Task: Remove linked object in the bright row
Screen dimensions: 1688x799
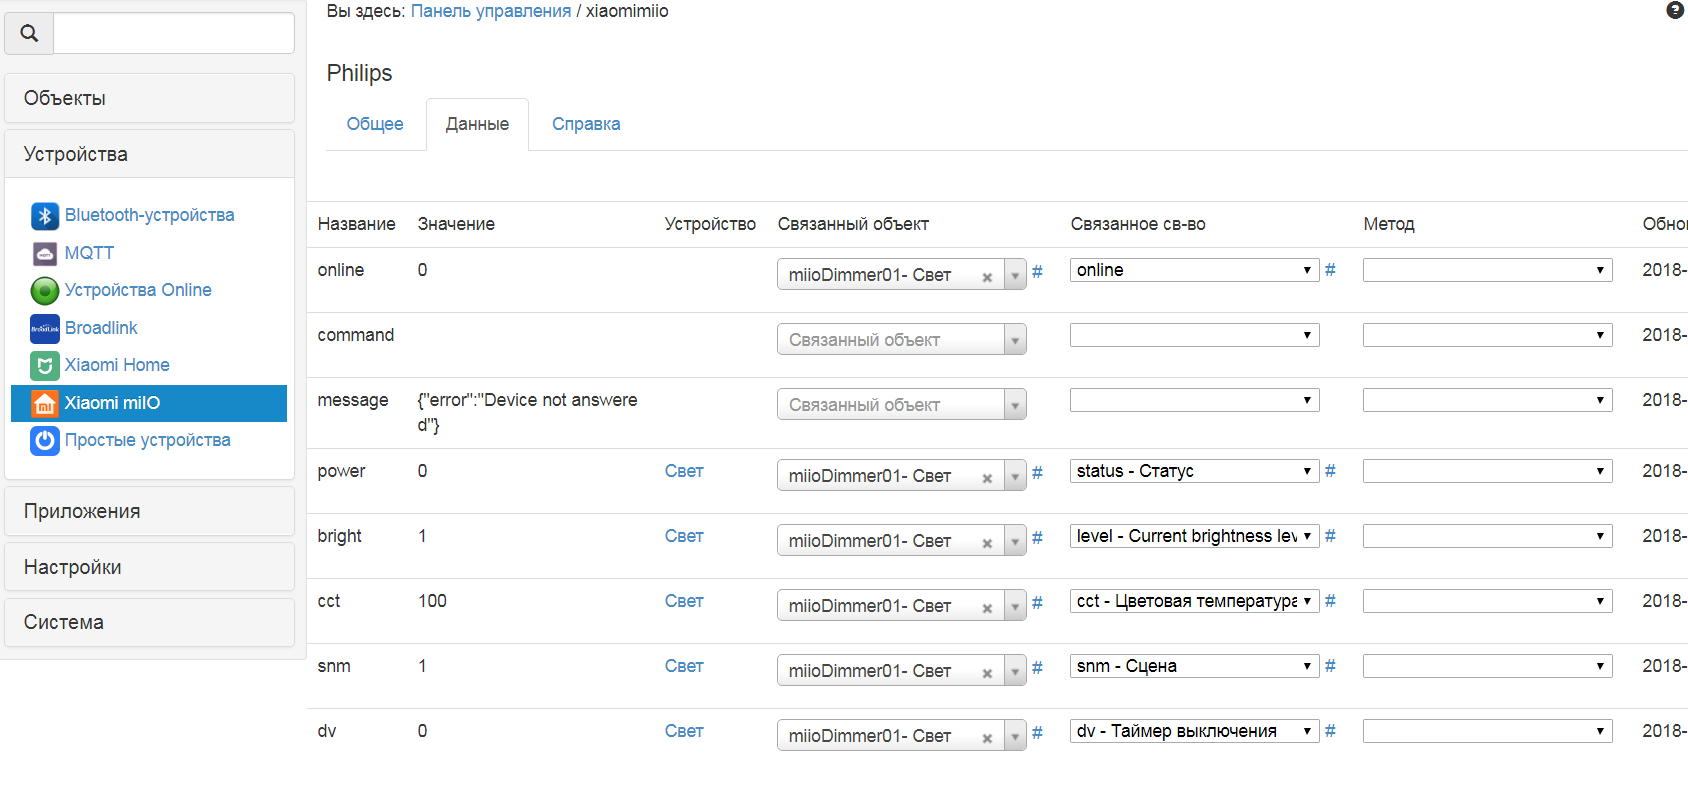Action: [987, 543]
